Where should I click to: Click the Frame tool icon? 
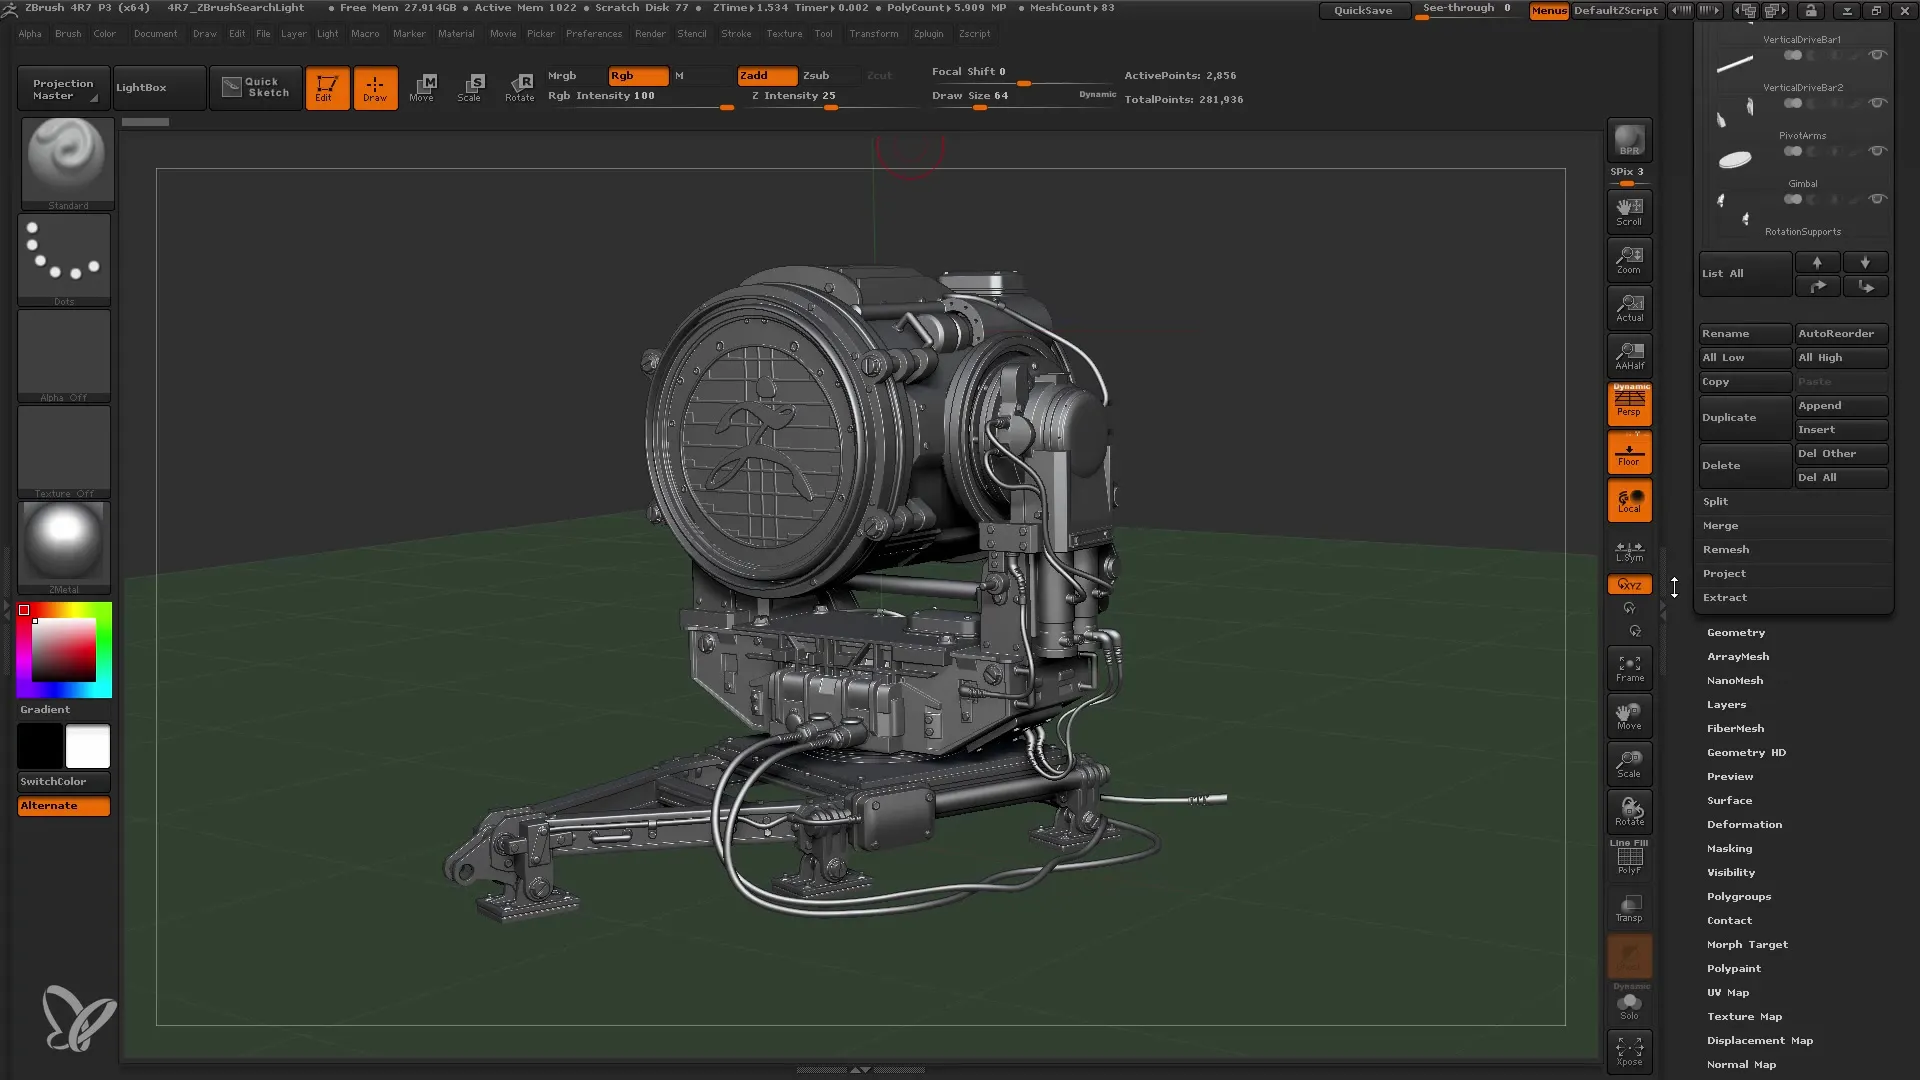click(x=1629, y=669)
